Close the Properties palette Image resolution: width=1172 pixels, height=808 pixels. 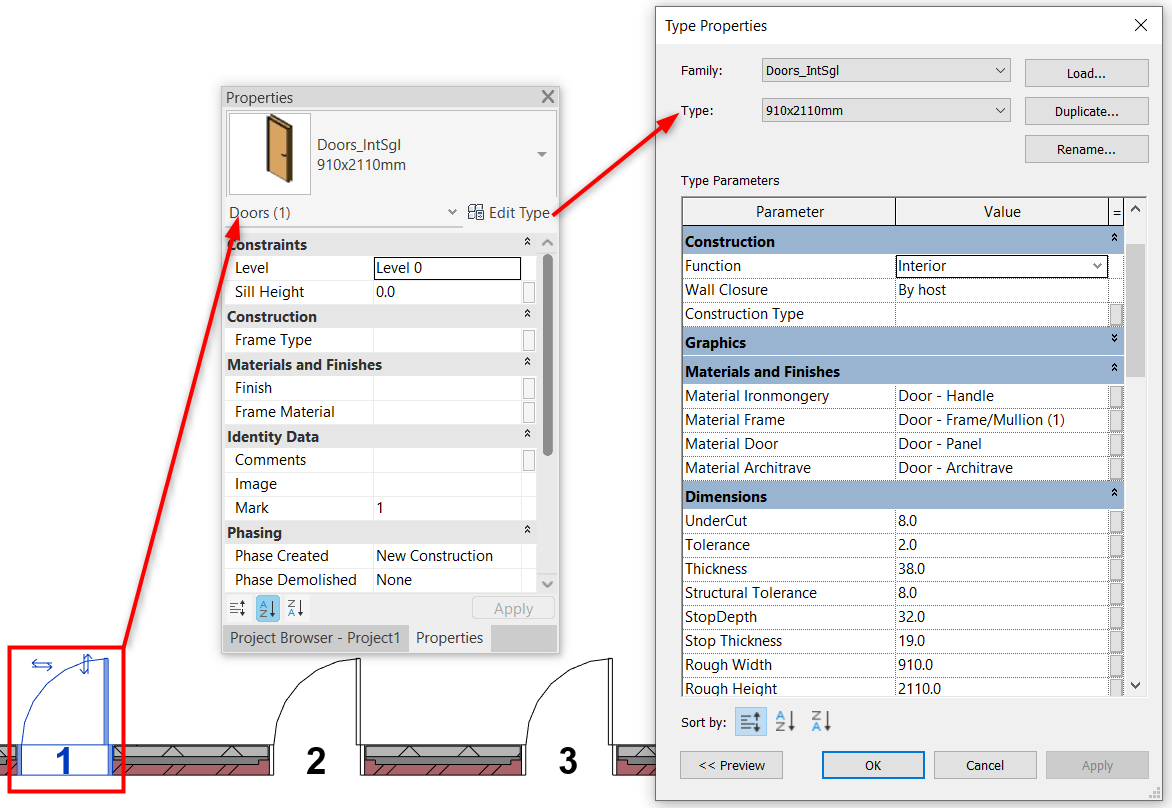[x=547, y=97]
